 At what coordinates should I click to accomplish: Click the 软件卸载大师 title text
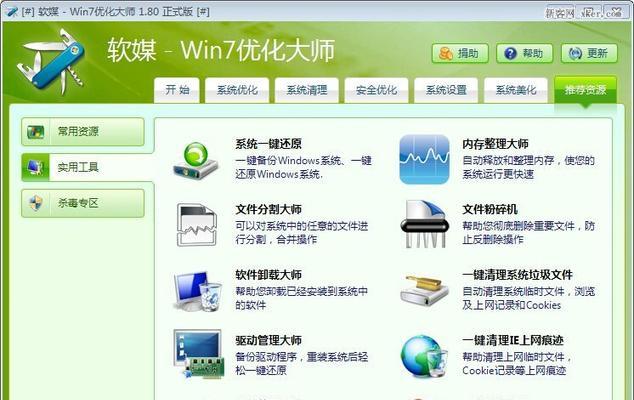coord(268,275)
